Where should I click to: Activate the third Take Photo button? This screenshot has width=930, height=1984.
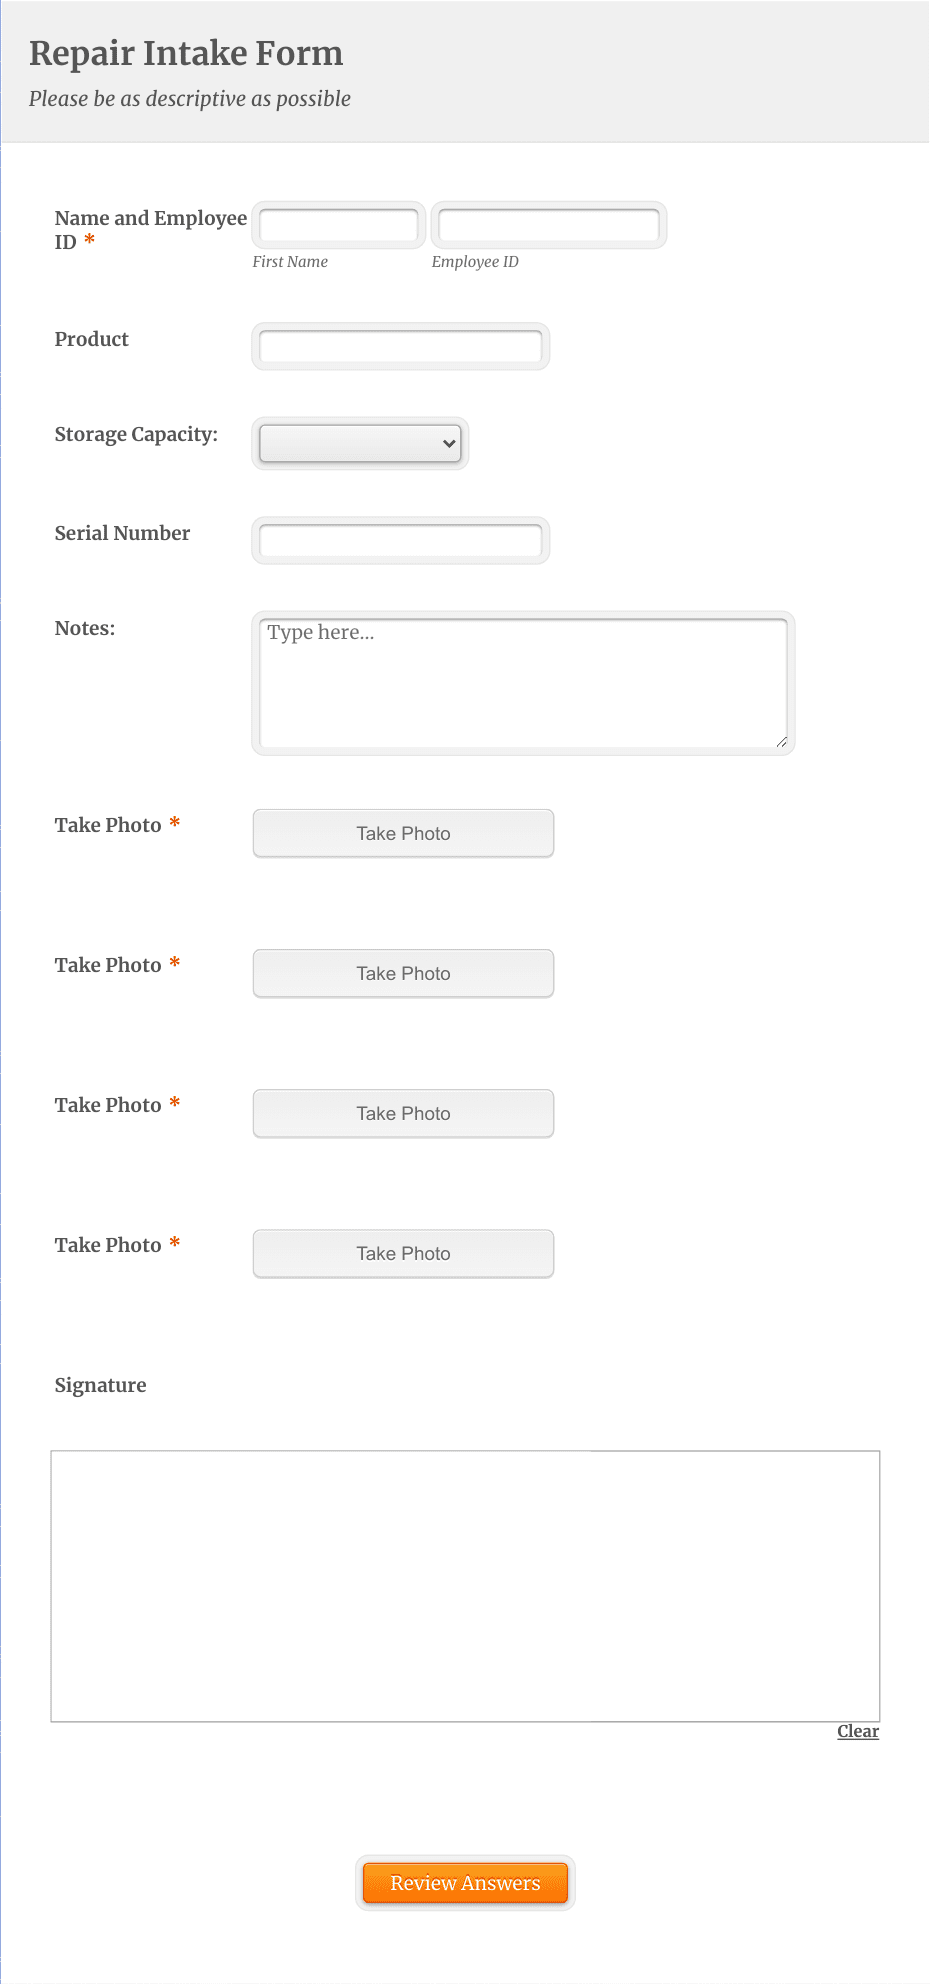click(x=403, y=1113)
